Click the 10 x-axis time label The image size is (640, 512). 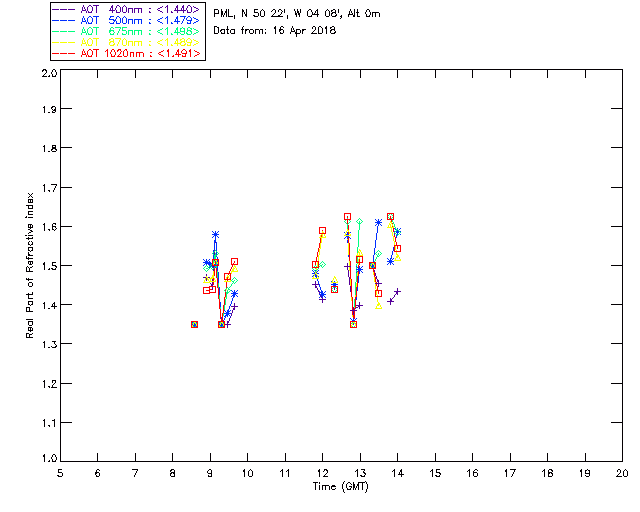tap(247, 473)
